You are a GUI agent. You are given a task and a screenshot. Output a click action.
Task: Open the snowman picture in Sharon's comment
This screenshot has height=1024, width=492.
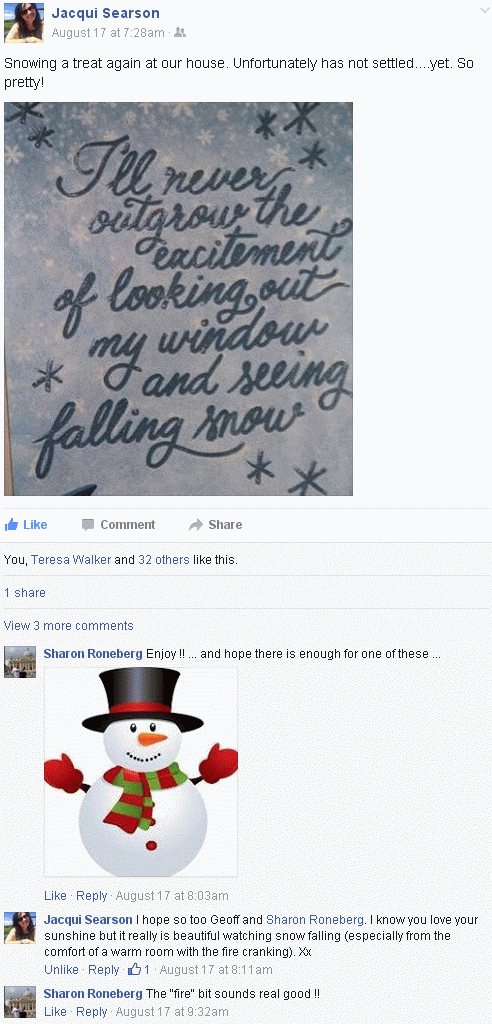(141, 772)
